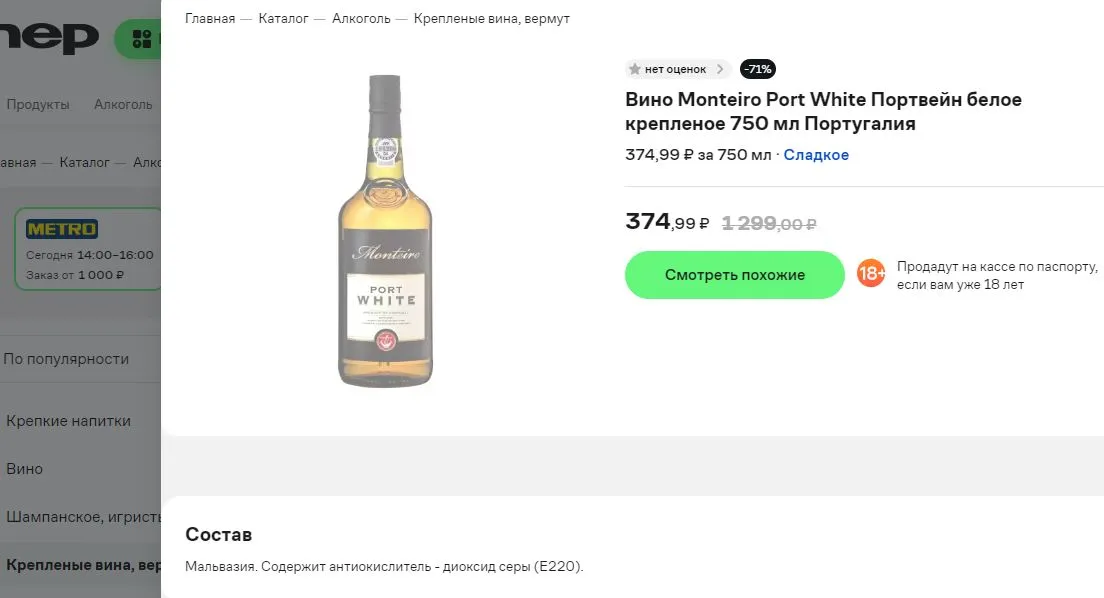
Task: Switch to the 'Продукты' tab
Action: pos(38,104)
